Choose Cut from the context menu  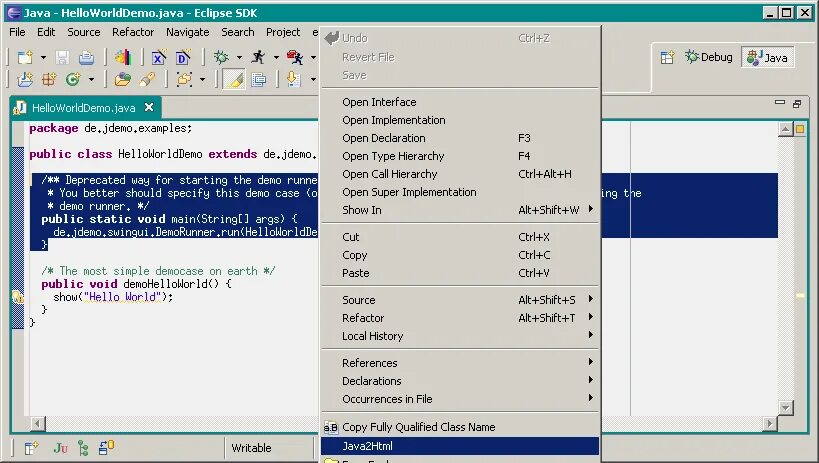(x=460, y=237)
